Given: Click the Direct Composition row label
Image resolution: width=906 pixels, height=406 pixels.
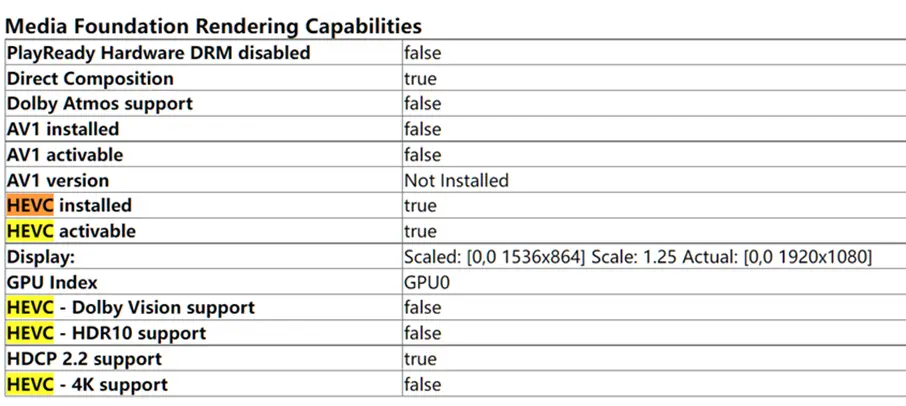Looking at the screenshot, I should pyautogui.click(x=90, y=78).
